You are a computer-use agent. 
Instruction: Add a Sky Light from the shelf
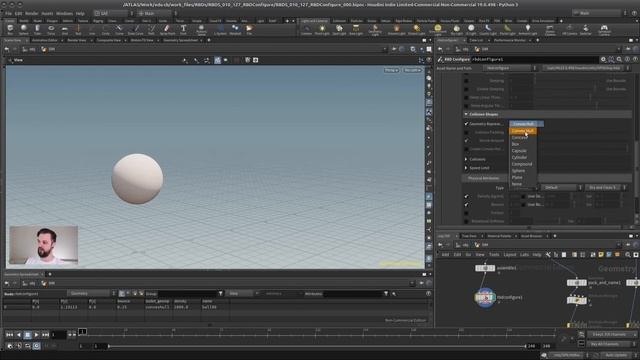tap(456, 29)
